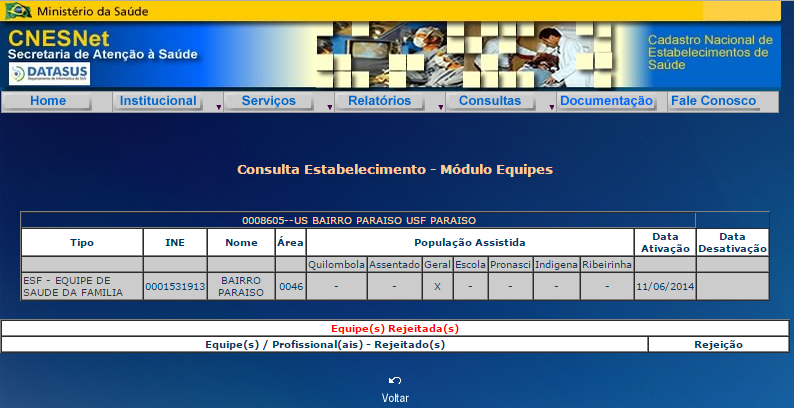This screenshot has width=794, height=408.
Task: Click the X under Geral column
Action: tap(438, 287)
